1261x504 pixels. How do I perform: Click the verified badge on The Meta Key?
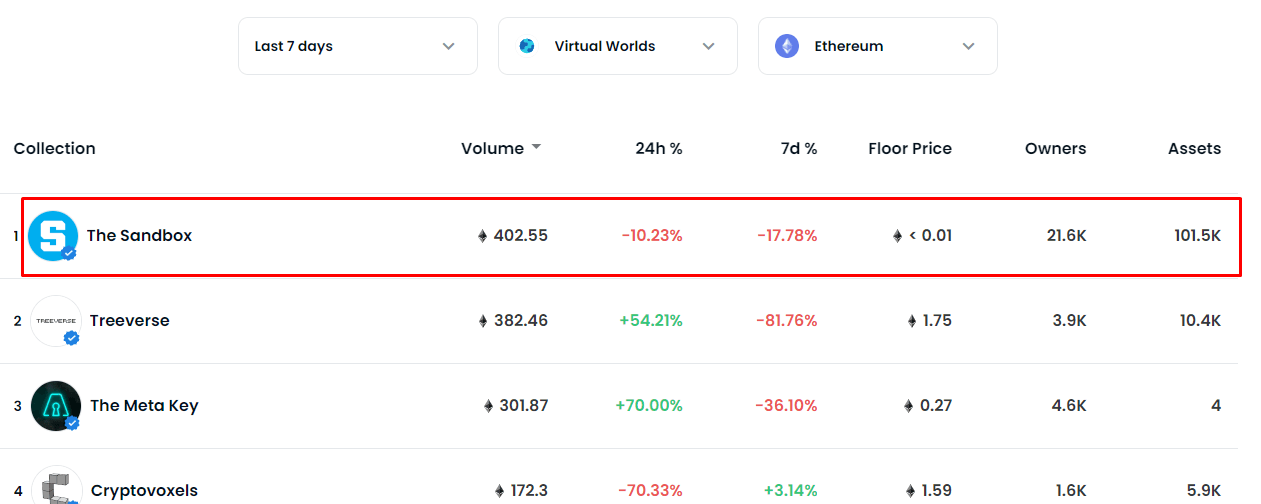click(72, 424)
